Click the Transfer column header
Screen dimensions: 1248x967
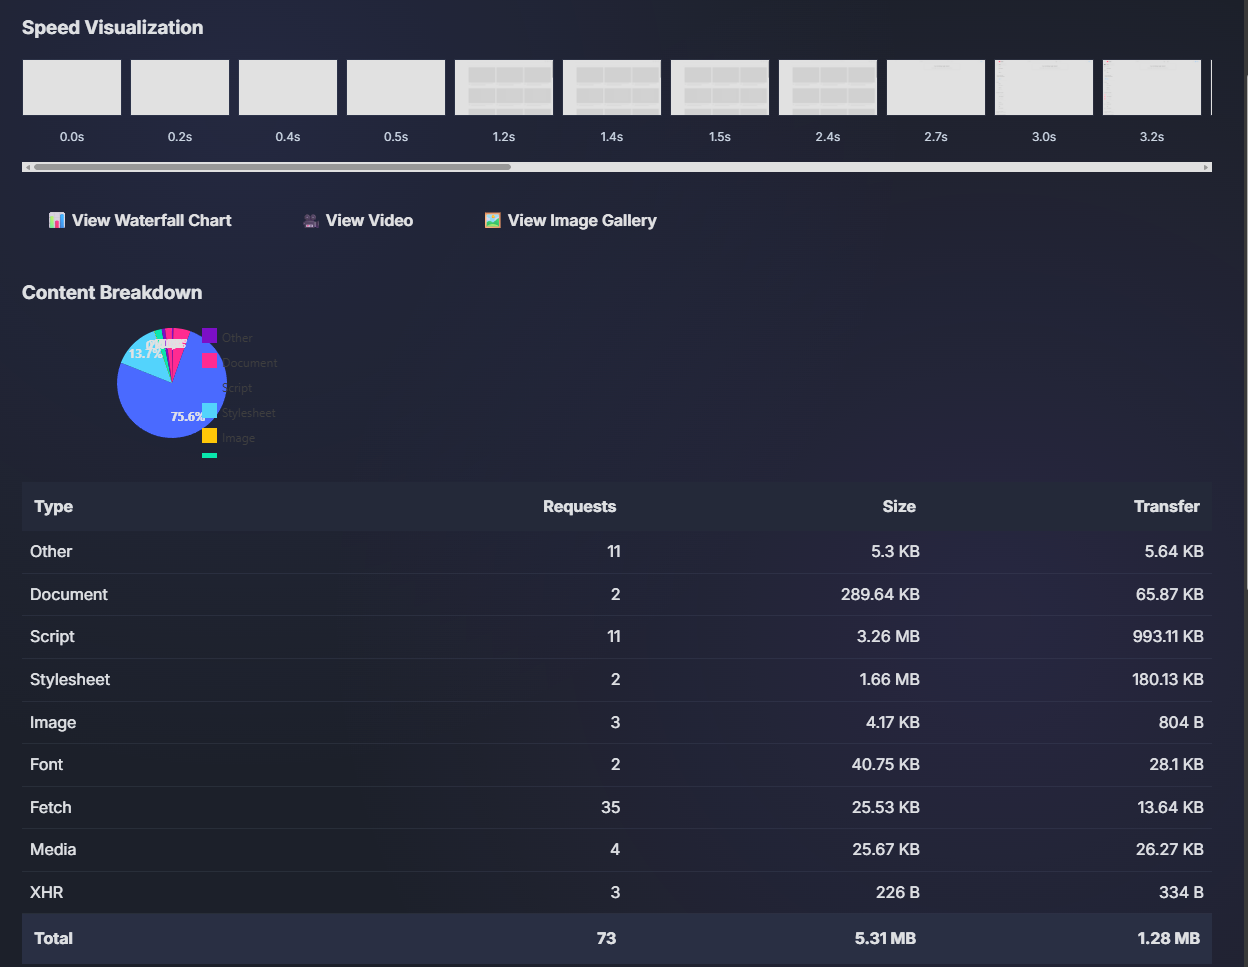coord(1166,506)
